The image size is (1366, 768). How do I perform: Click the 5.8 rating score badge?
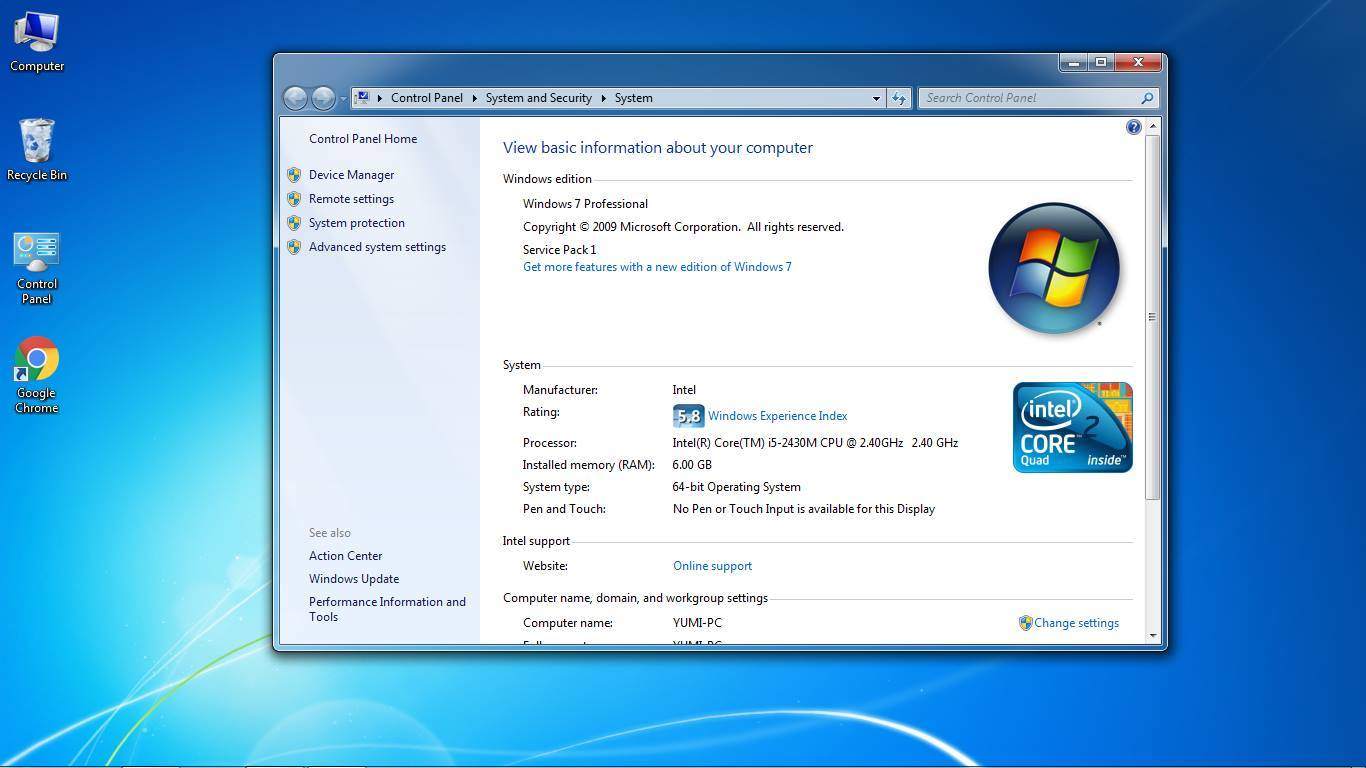pyautogui.click(x=688, y=416)
